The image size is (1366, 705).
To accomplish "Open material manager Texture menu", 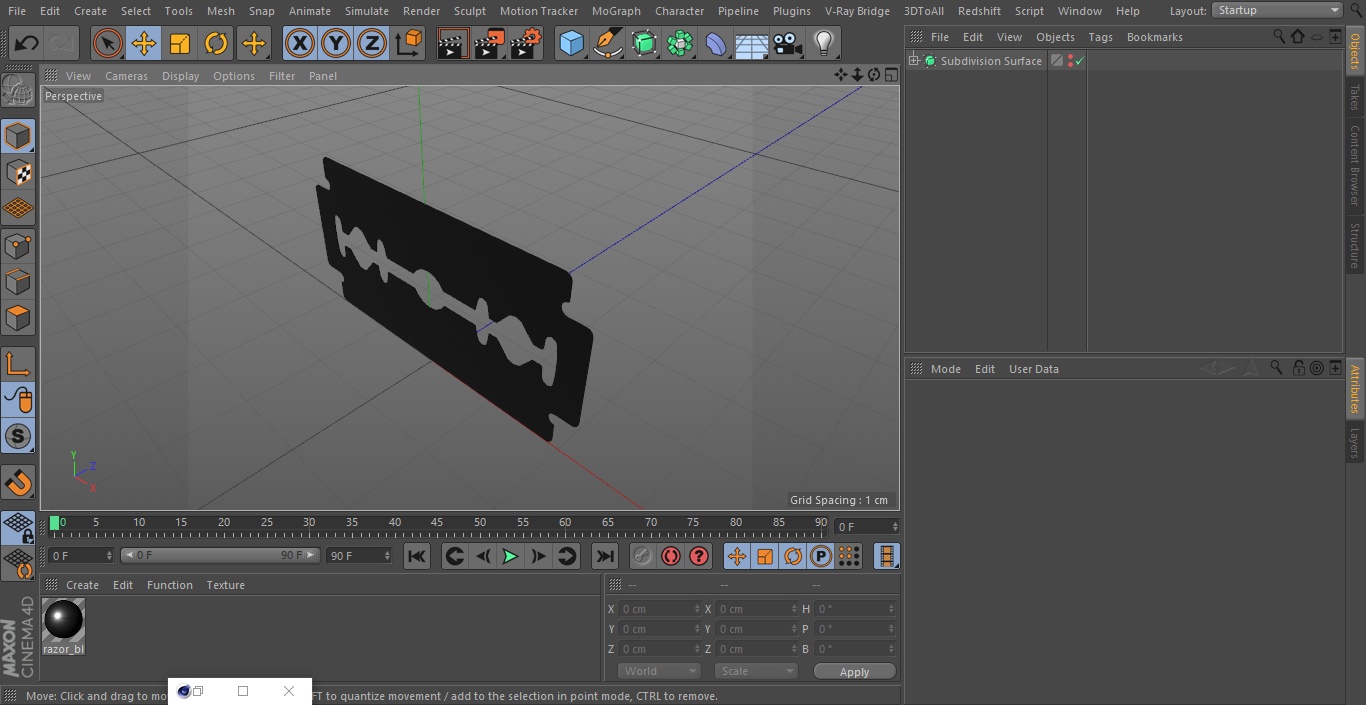I will [225, 585].
